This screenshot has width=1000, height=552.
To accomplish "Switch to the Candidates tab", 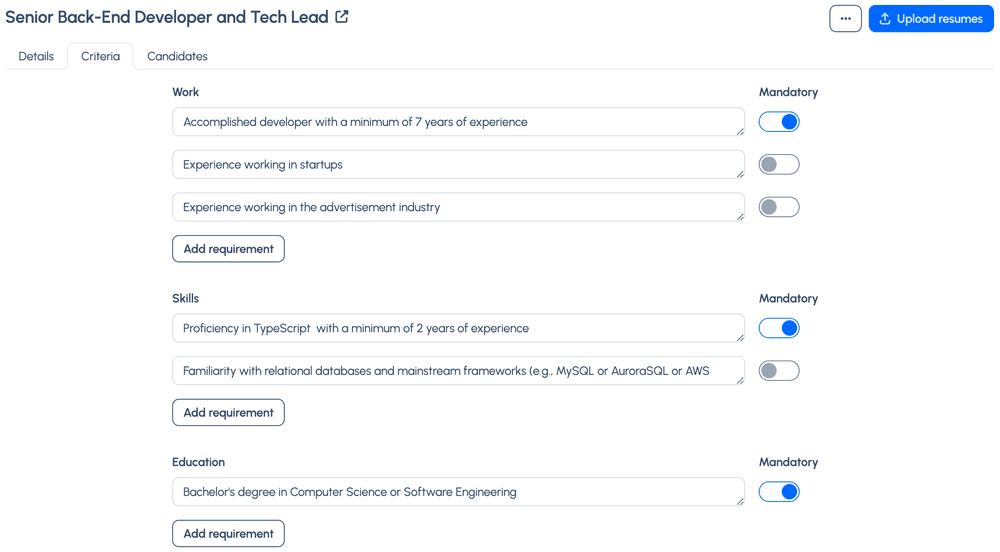I will 177,56.
